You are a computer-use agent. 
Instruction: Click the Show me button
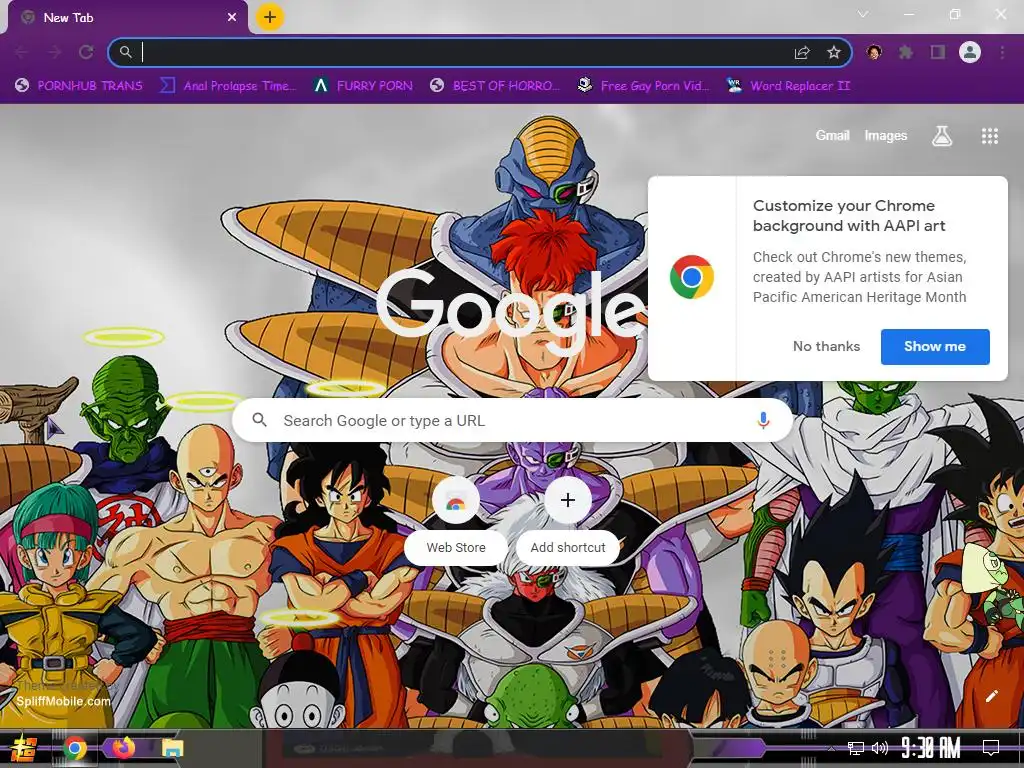tap(935, 346)
